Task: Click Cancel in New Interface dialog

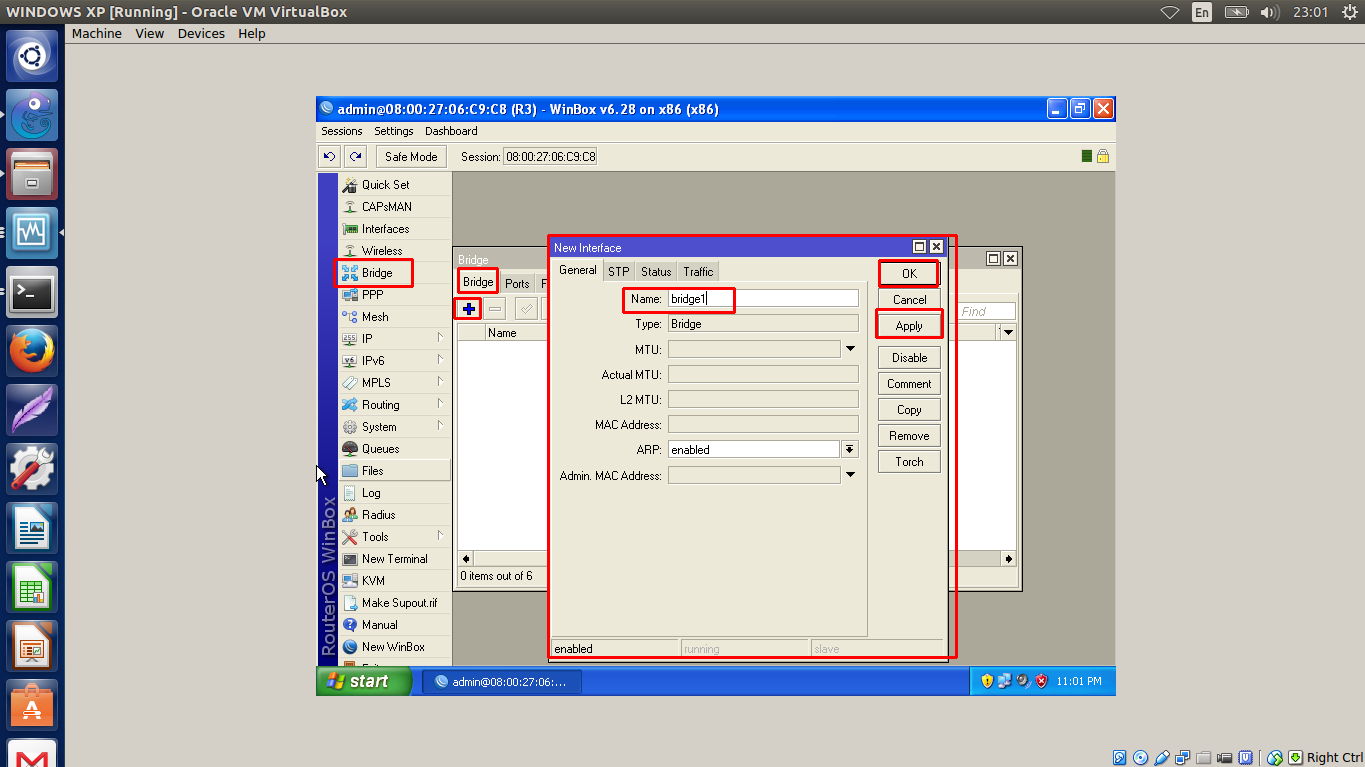Action: [x=909, y=300]
